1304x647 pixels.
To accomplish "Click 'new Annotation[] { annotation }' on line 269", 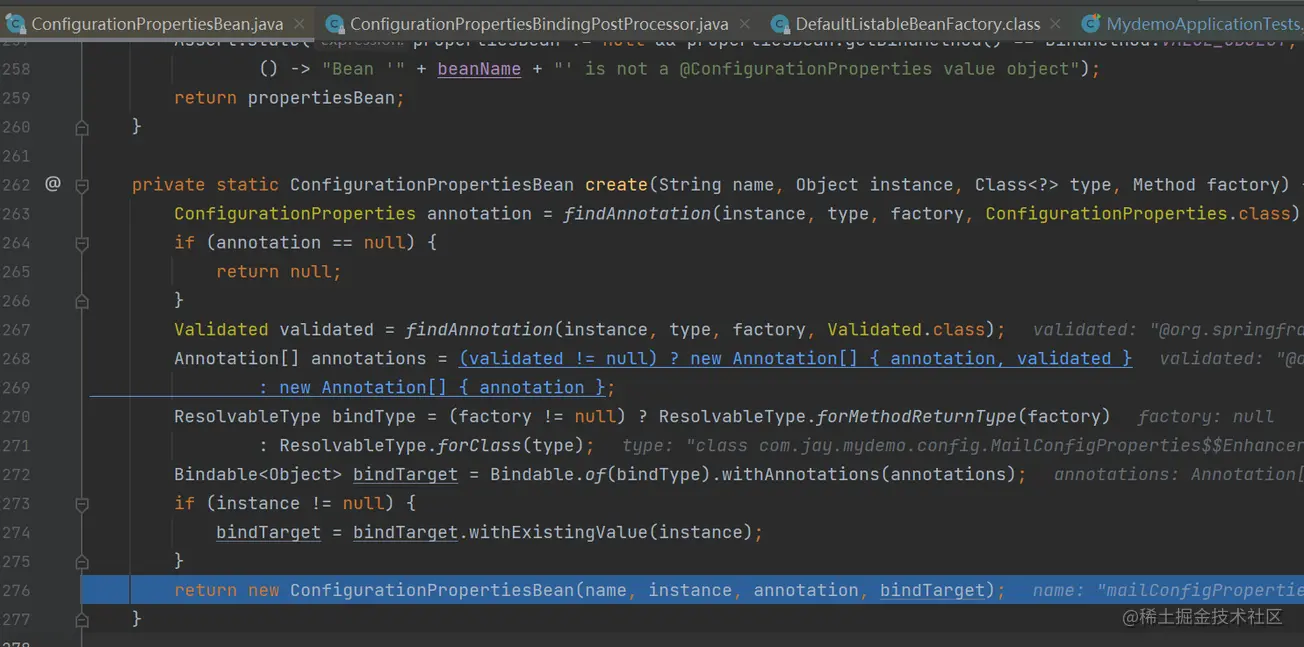I will click(x=443, y=388).
